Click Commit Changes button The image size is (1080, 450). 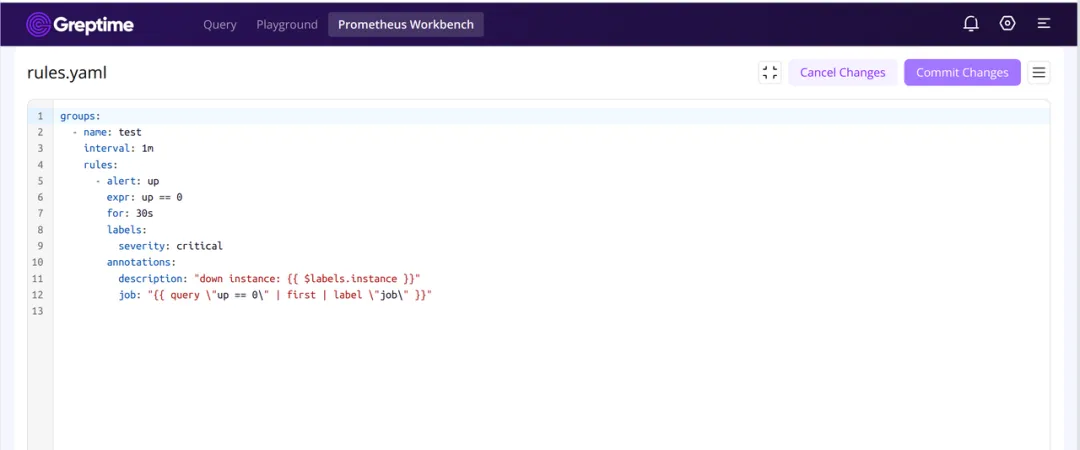click(962, 72)
